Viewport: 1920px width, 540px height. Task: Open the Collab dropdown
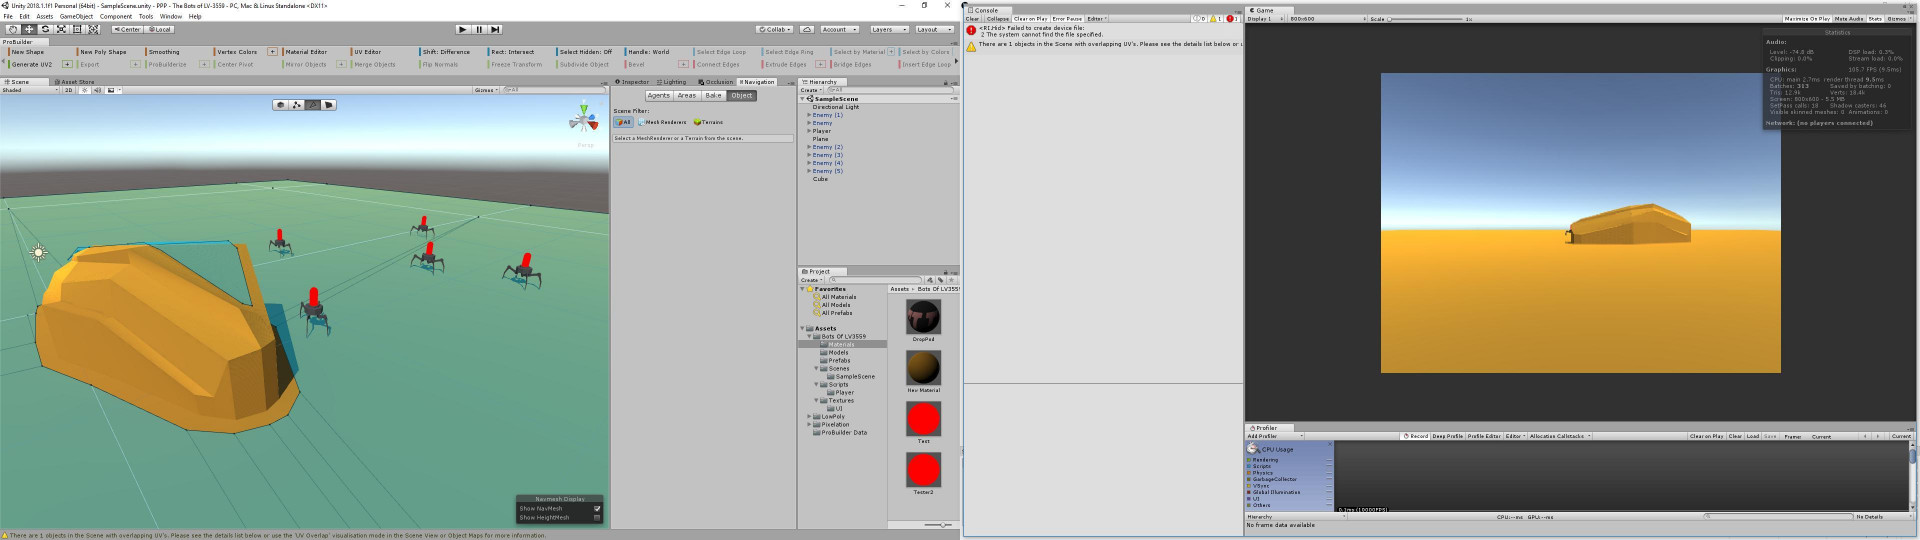coord(775,29)
